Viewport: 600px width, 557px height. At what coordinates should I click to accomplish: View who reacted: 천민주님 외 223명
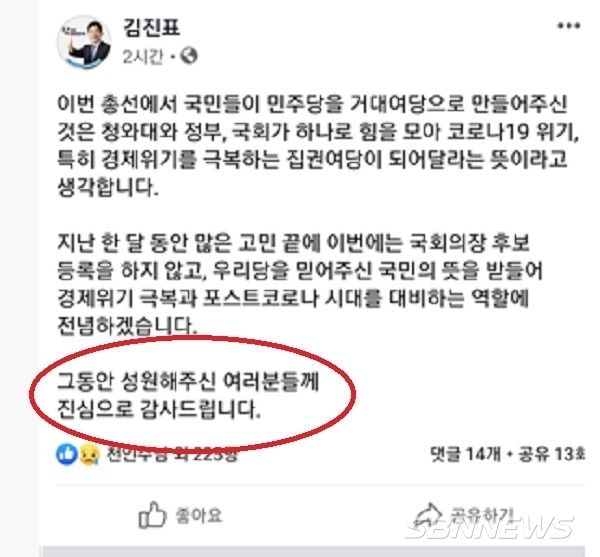tap(172, 454)
